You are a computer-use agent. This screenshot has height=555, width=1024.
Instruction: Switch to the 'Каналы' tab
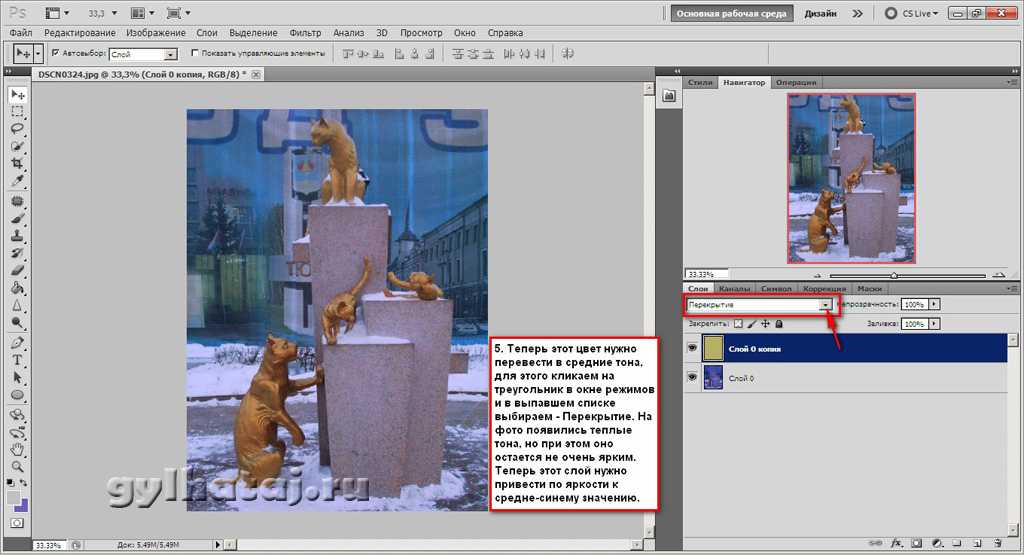coord(734,289)
